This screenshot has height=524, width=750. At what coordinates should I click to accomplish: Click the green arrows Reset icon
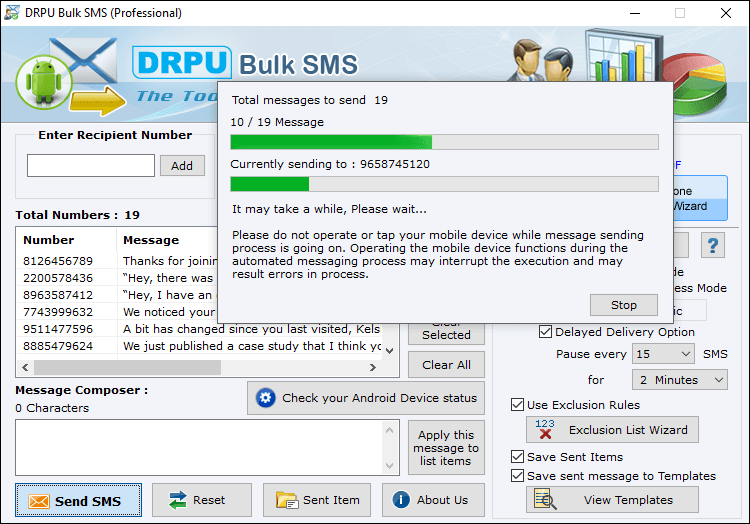pos(177,500)
